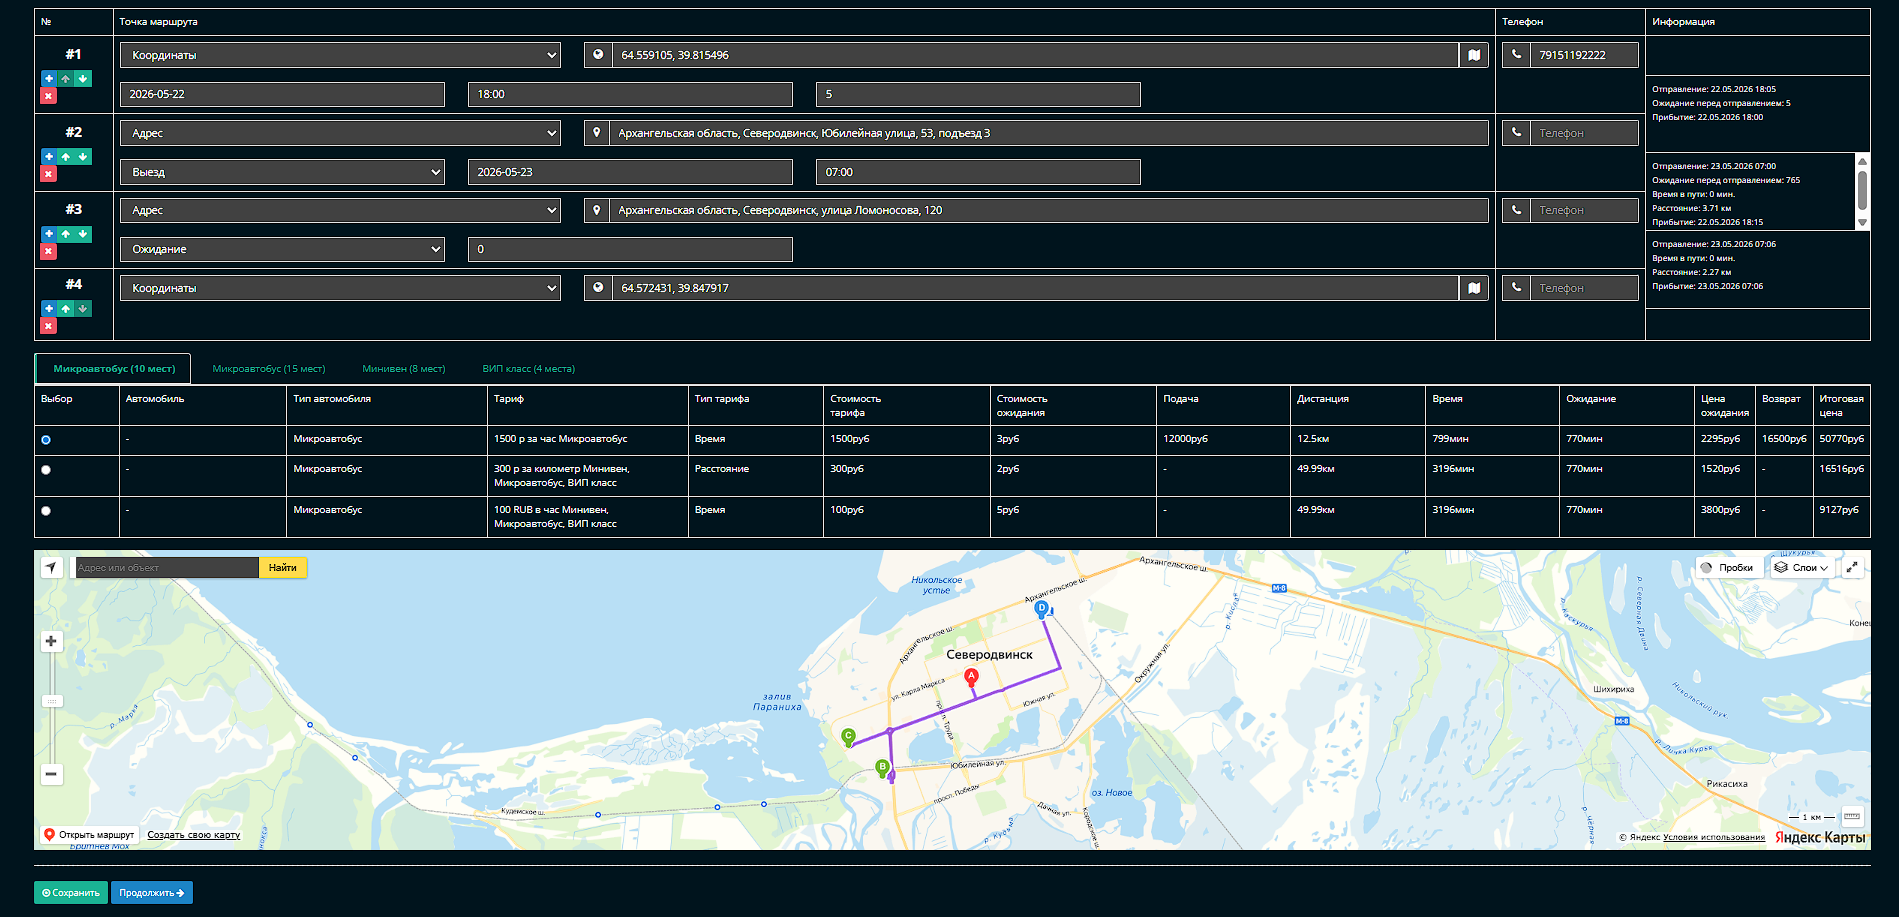Click the Продолжить button
This screenshot has height=917, width=1899.
tap(152, 893)
